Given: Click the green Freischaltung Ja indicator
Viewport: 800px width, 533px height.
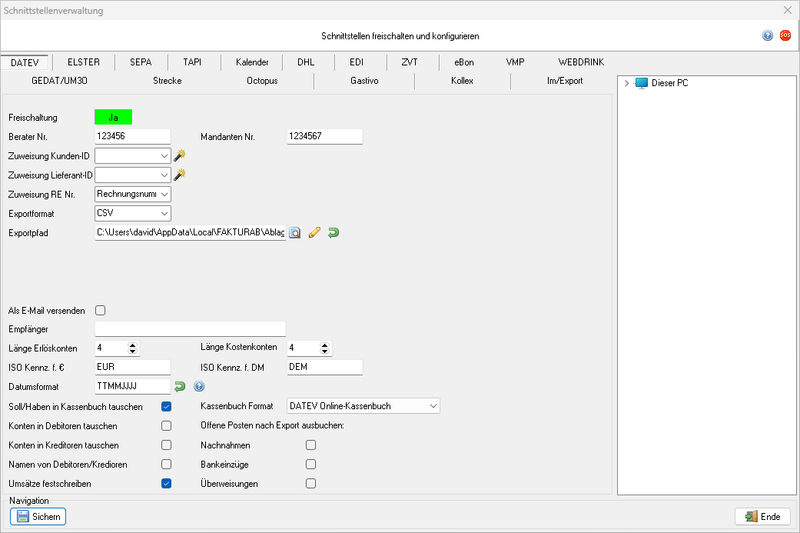Looking at the screenshot, I should coord(113,118).
